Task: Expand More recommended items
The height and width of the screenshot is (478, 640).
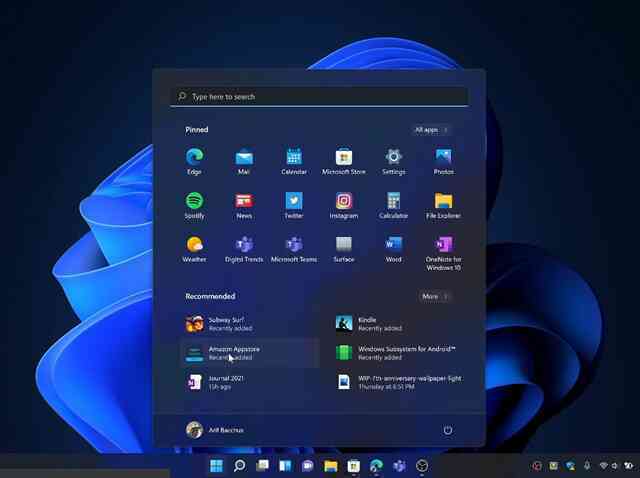Action: click(435, 296)
